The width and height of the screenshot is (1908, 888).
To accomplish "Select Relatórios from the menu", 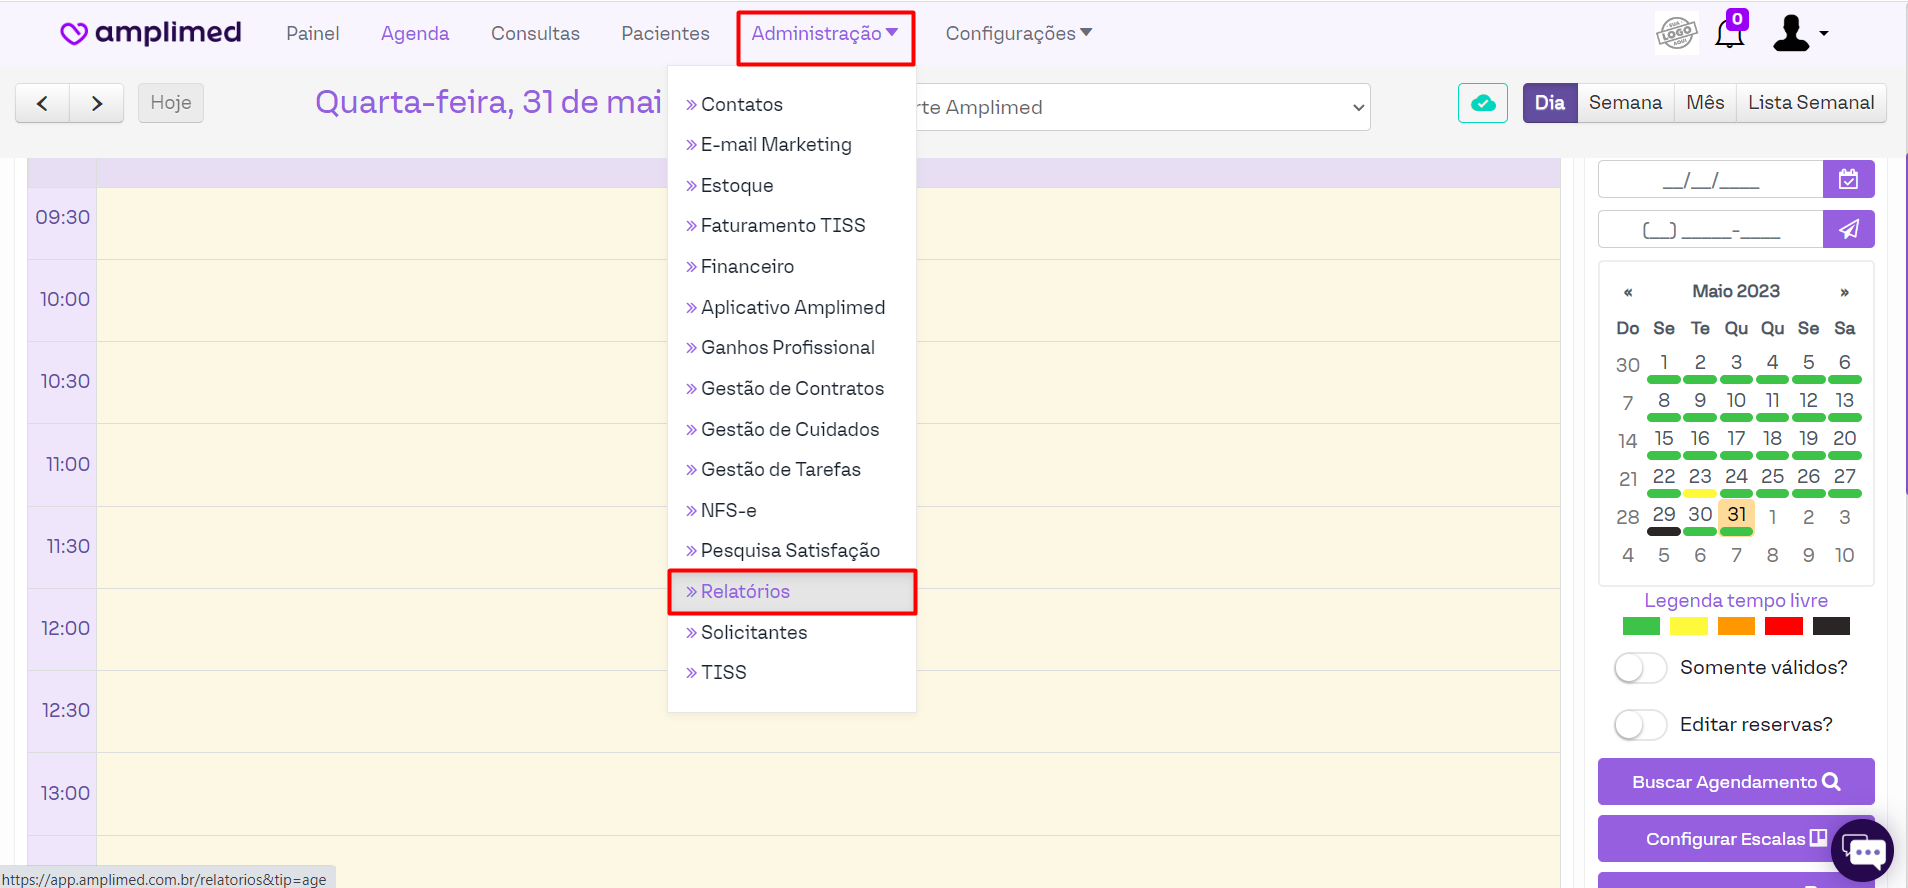I will (745, 592).
